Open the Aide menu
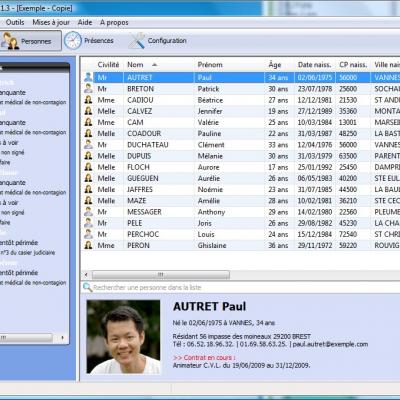Image resolution: width=400 pixels, height=400 pixels. [85, 22]
